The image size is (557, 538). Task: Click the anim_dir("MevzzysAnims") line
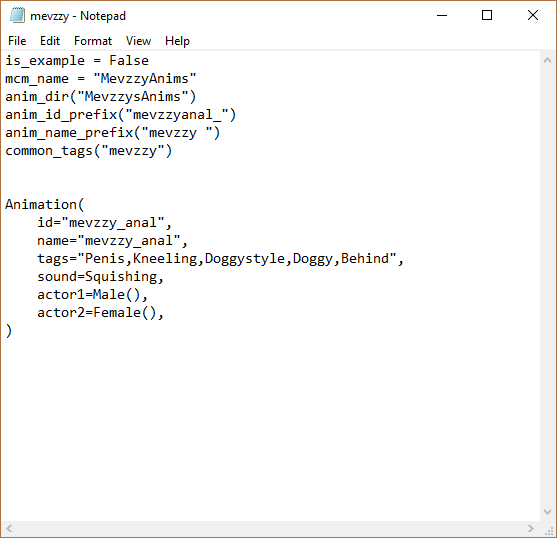click(101, 97)
